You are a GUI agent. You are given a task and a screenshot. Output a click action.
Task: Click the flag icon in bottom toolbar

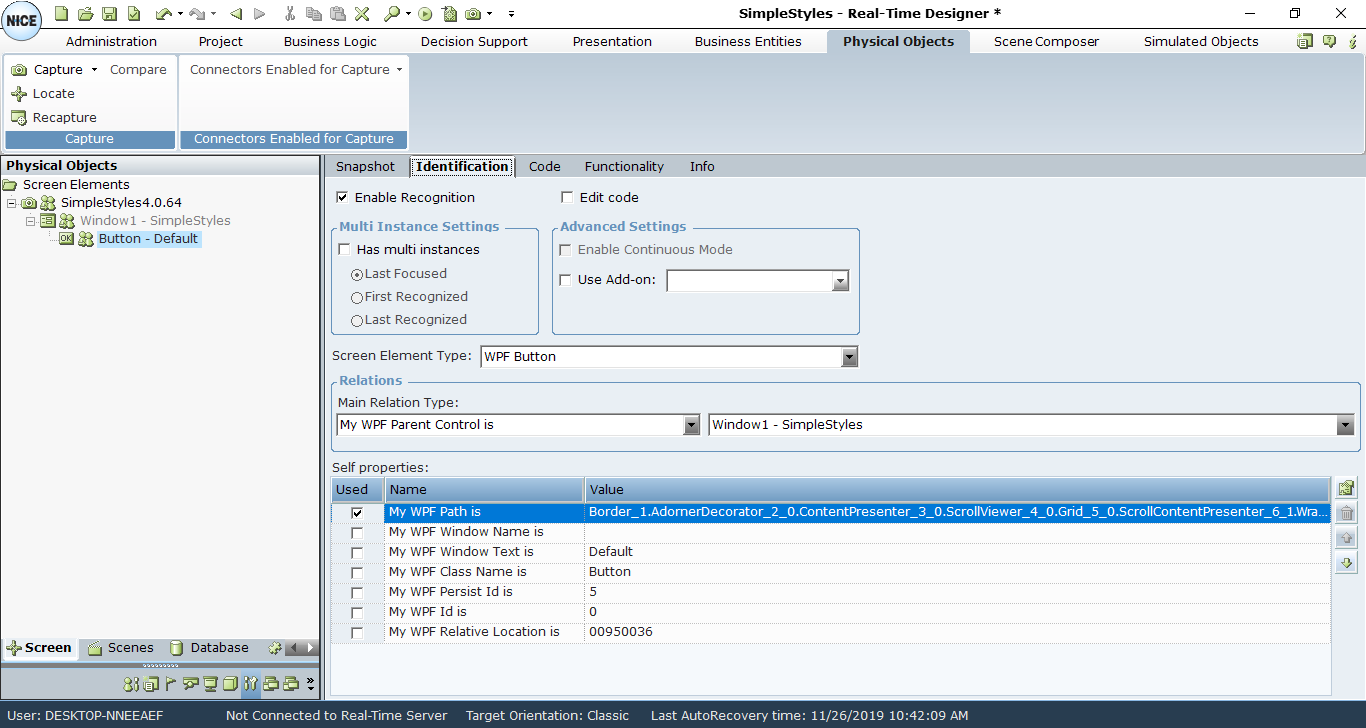coord(170,685)
